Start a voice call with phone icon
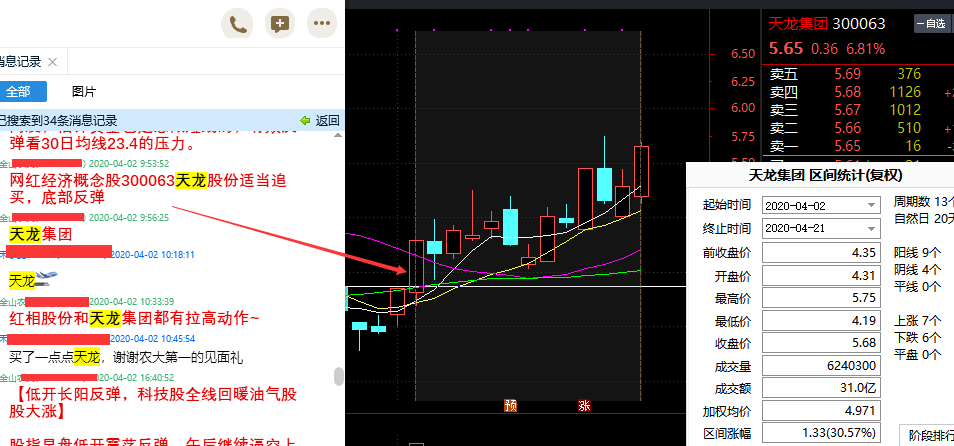 click(x=237, y=24)
